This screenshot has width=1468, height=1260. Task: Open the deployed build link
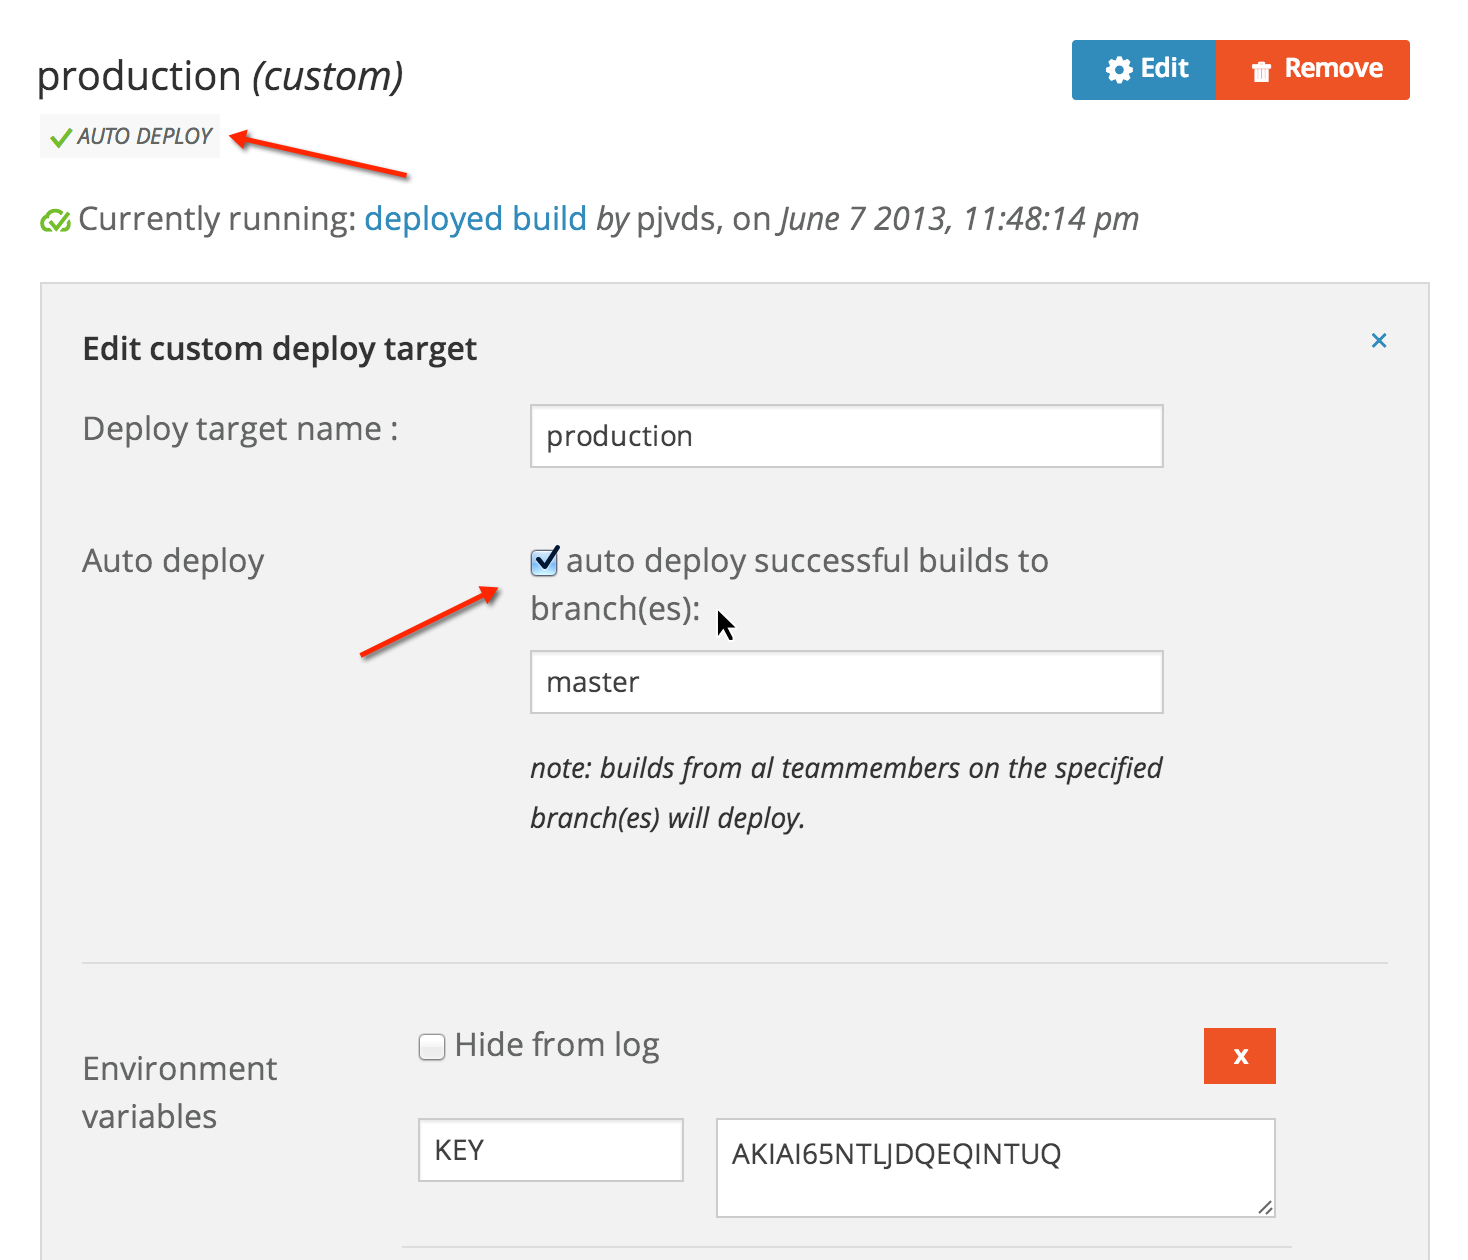pyautogui.click(x=475, y=219)
